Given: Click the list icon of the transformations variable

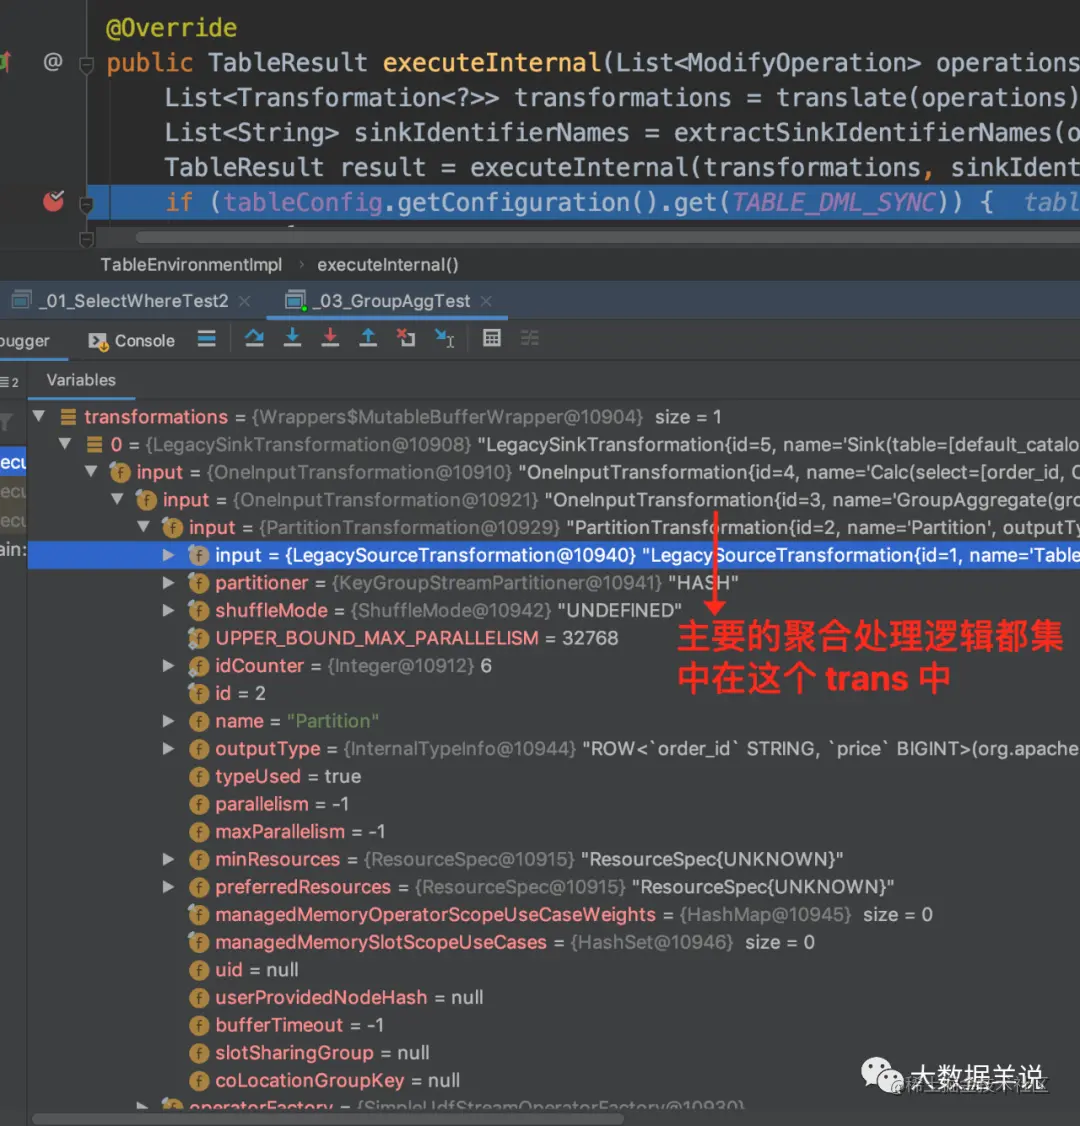Looking at the screenshot, I should [68, 417].
